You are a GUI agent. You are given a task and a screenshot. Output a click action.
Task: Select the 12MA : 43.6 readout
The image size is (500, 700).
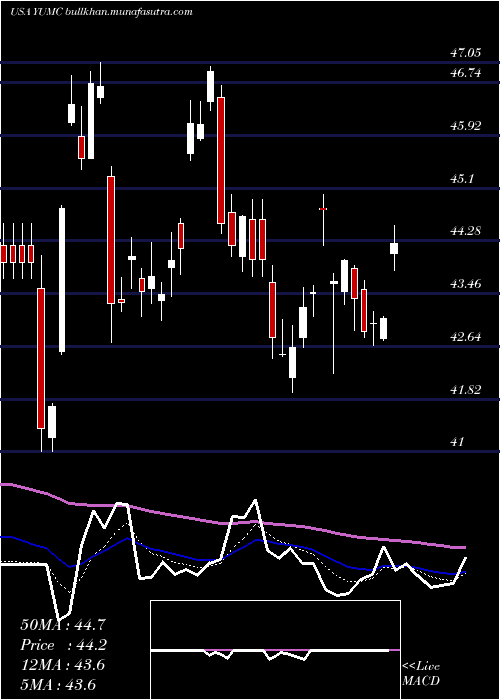[63, 665]
